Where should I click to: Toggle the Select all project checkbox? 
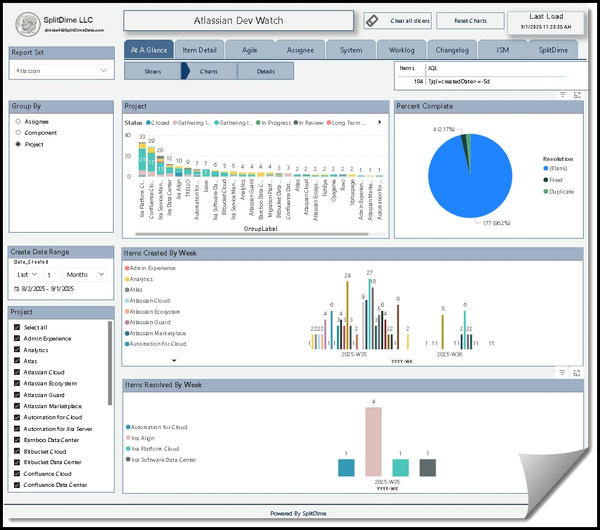pyautogui.click(x=15, y=327)
